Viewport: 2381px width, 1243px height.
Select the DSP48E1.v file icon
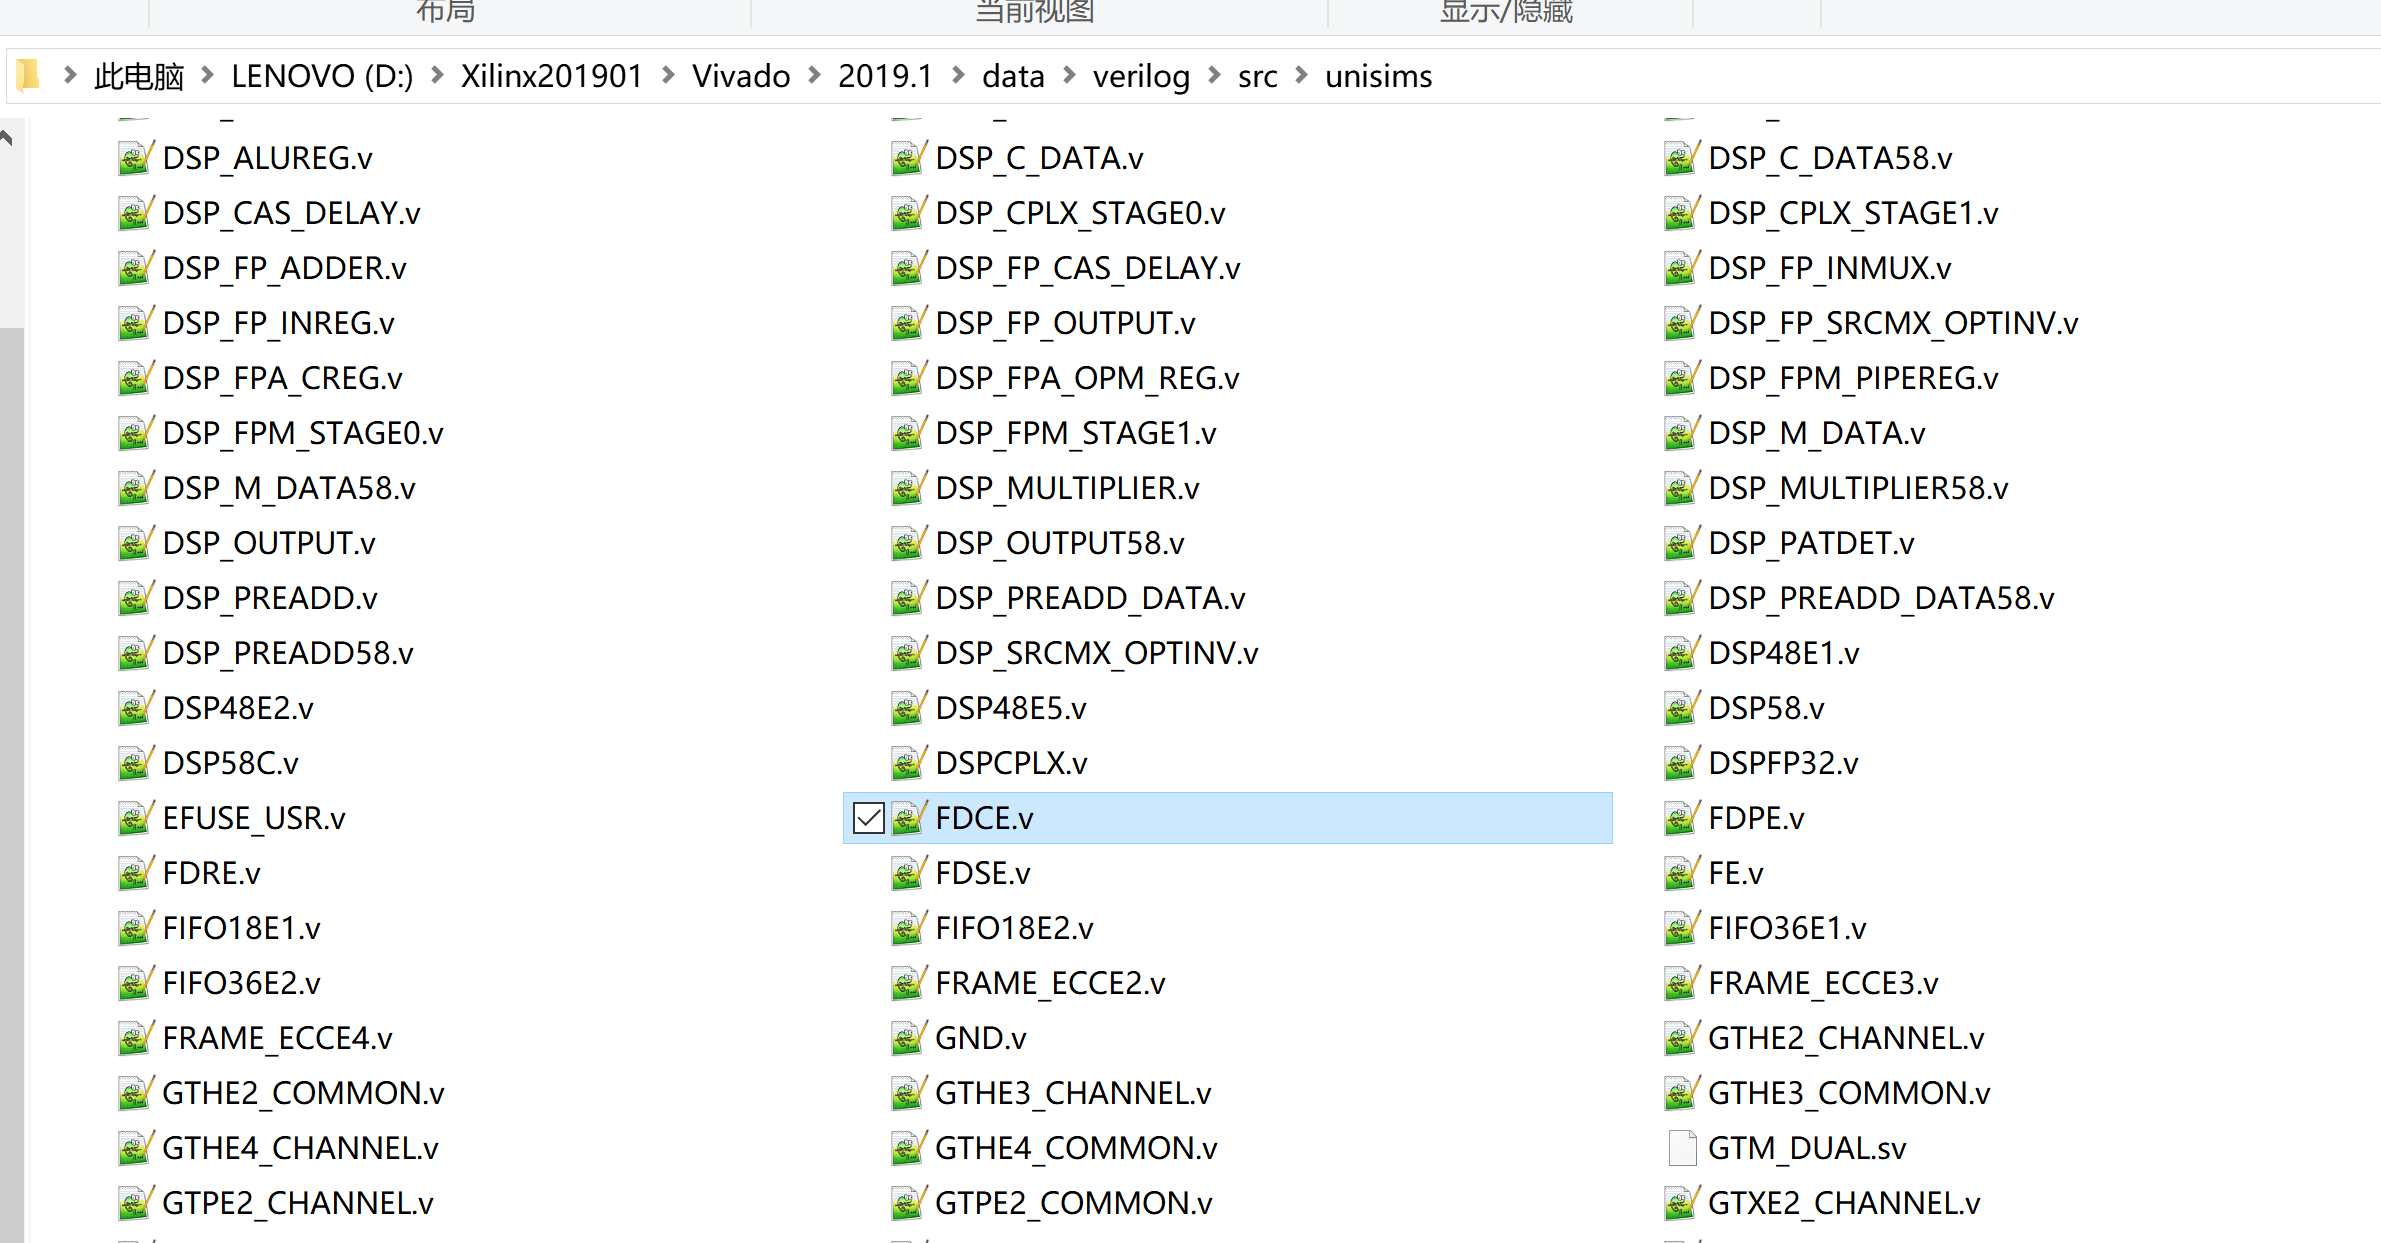tap(1681, 653)
